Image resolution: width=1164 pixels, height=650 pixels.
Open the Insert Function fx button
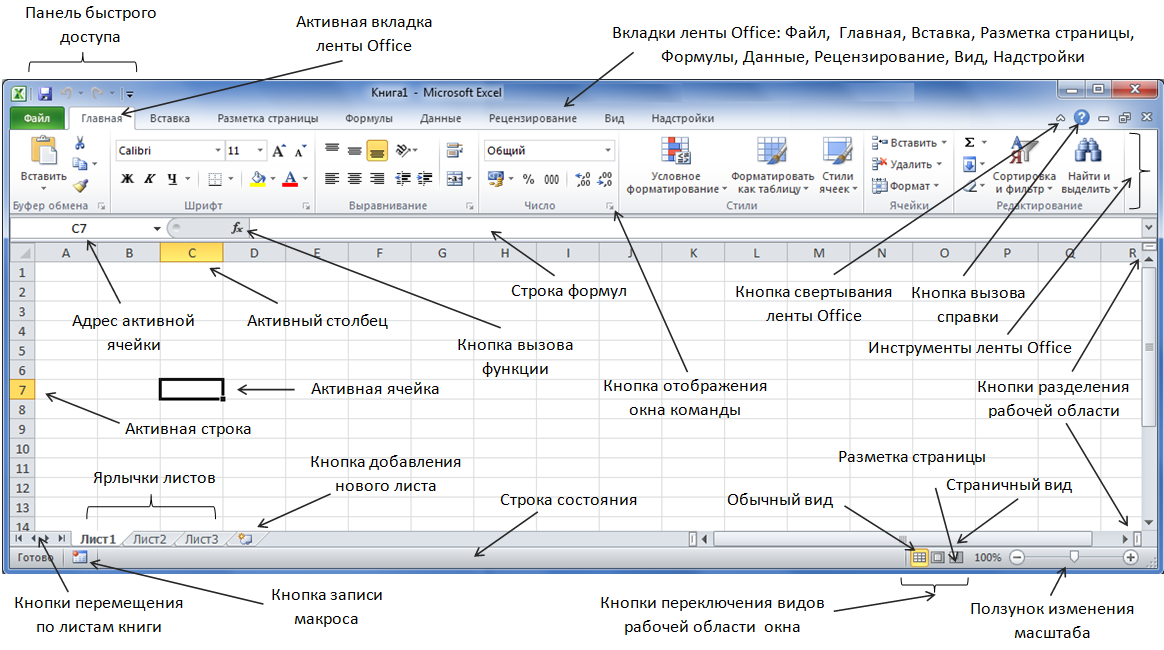237,228
